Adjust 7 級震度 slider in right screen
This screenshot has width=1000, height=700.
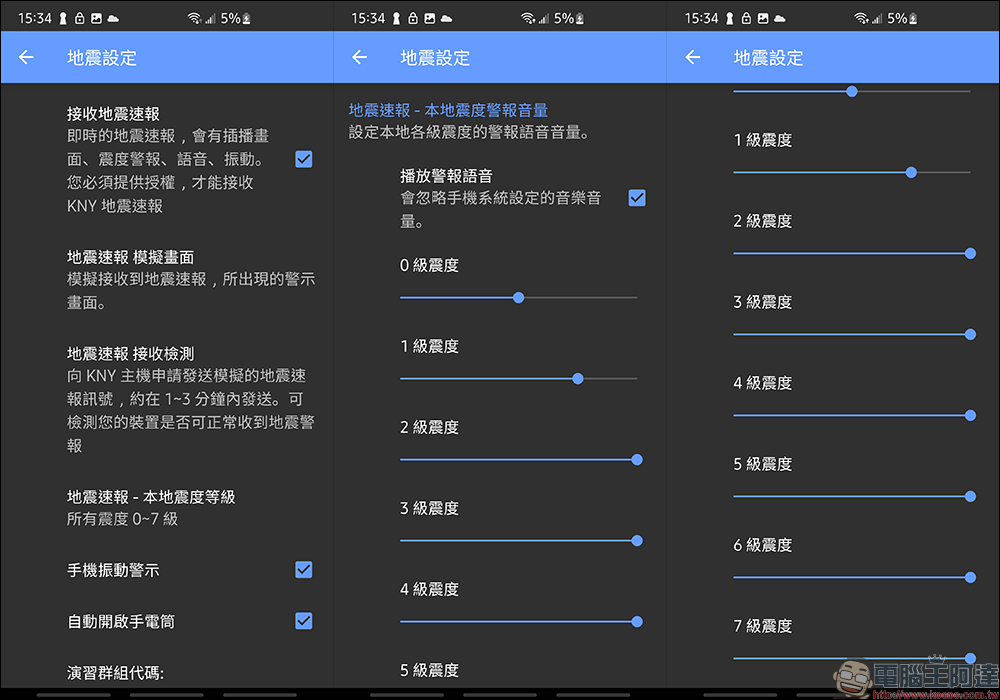(855, 658)
